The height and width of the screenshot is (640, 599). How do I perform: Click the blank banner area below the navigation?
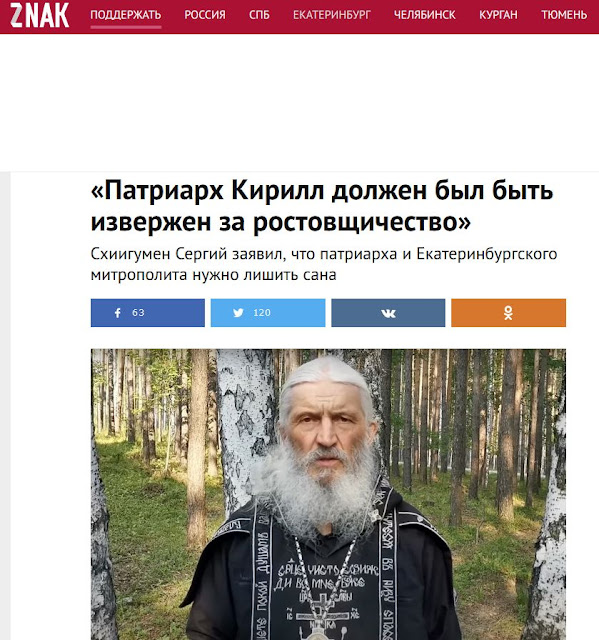300,102
